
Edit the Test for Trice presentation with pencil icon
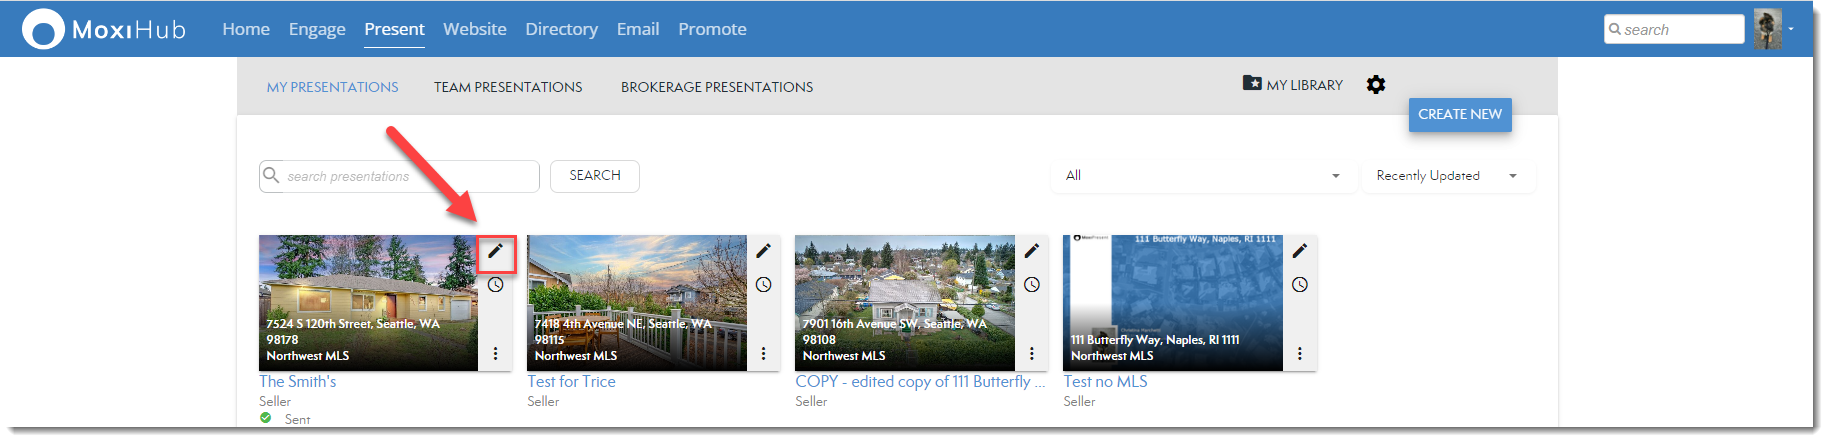tap(763, 252)
